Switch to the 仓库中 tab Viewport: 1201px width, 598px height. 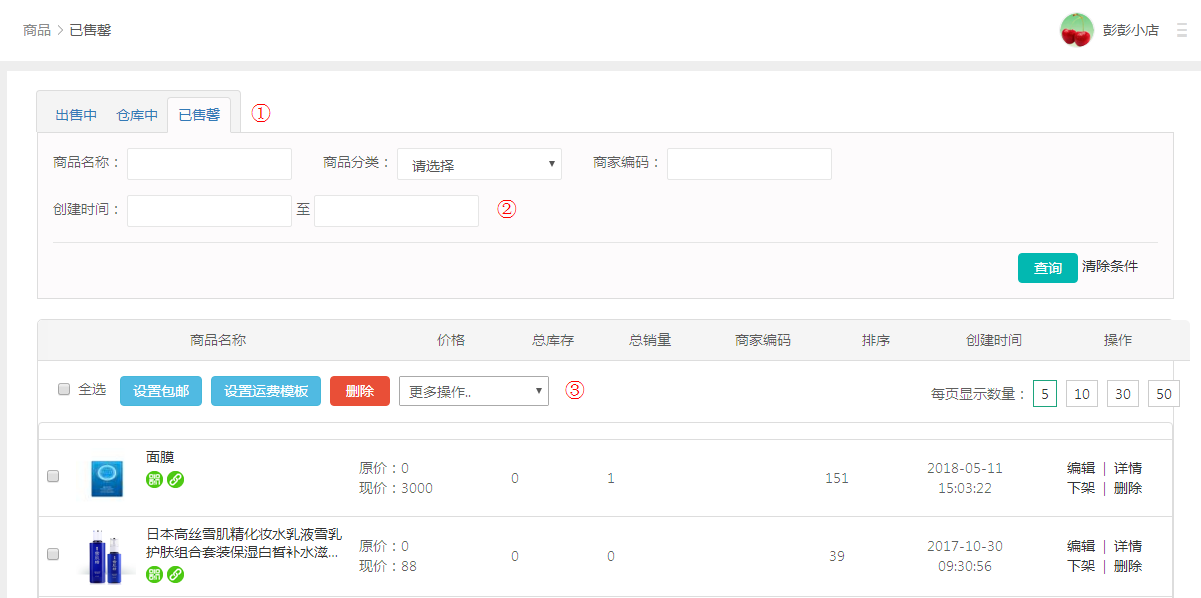point(137,115)
